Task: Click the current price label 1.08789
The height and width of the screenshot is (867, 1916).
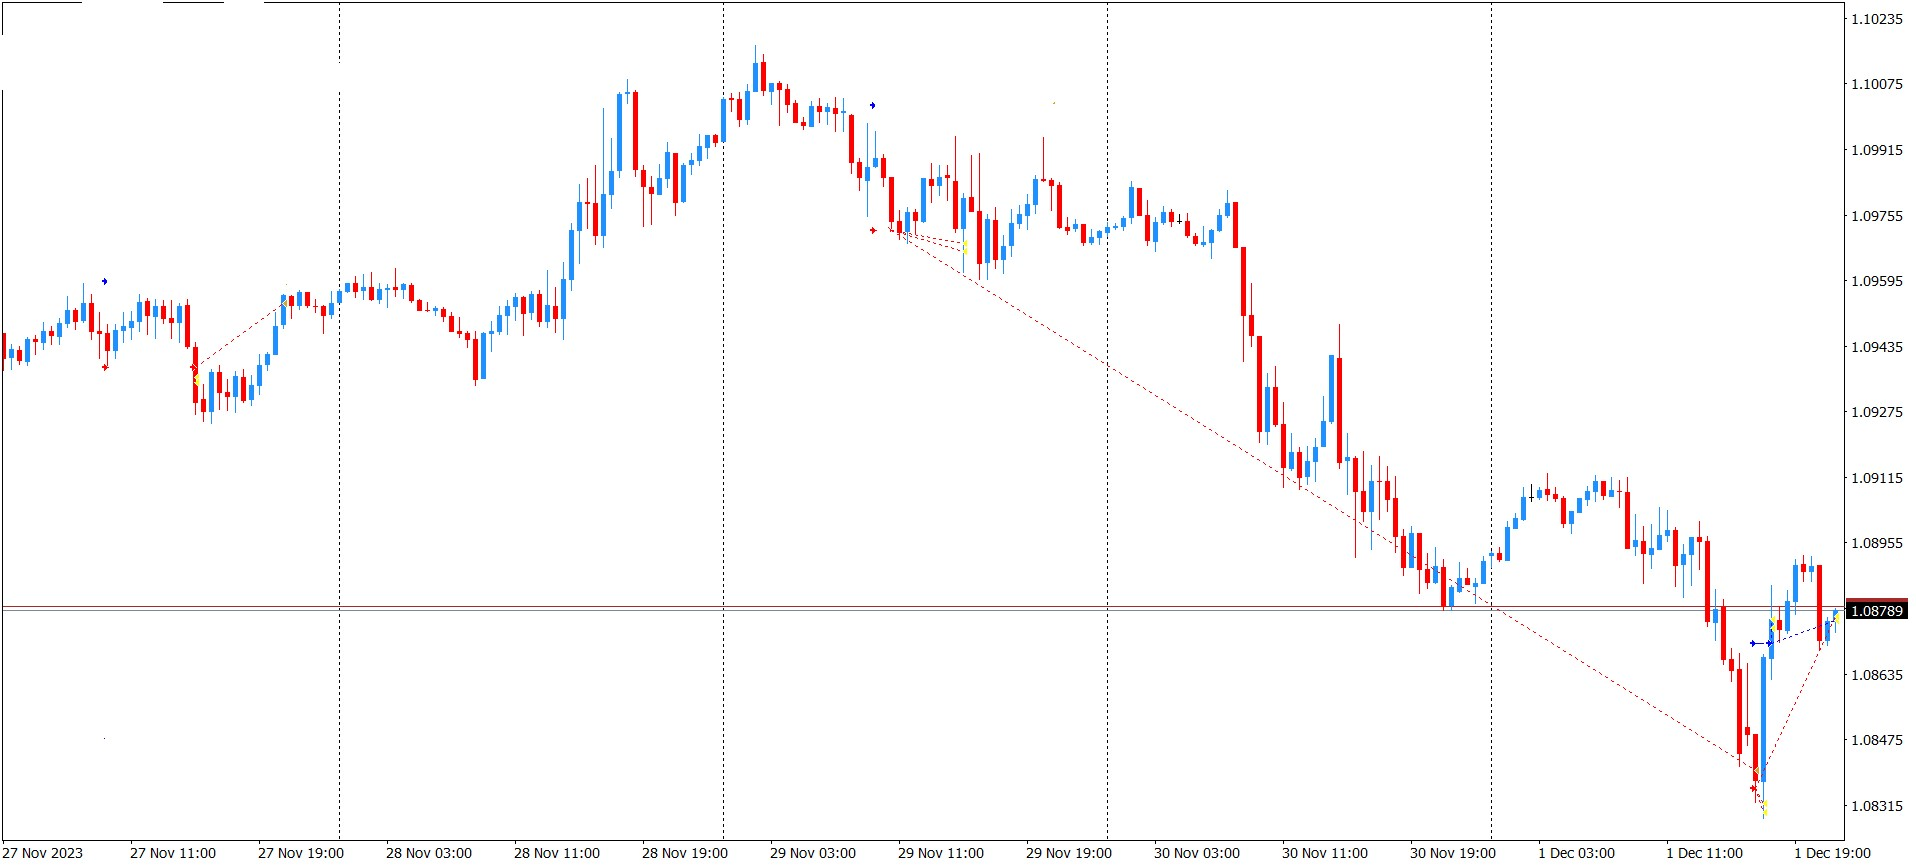Action: pos(1877,610)
